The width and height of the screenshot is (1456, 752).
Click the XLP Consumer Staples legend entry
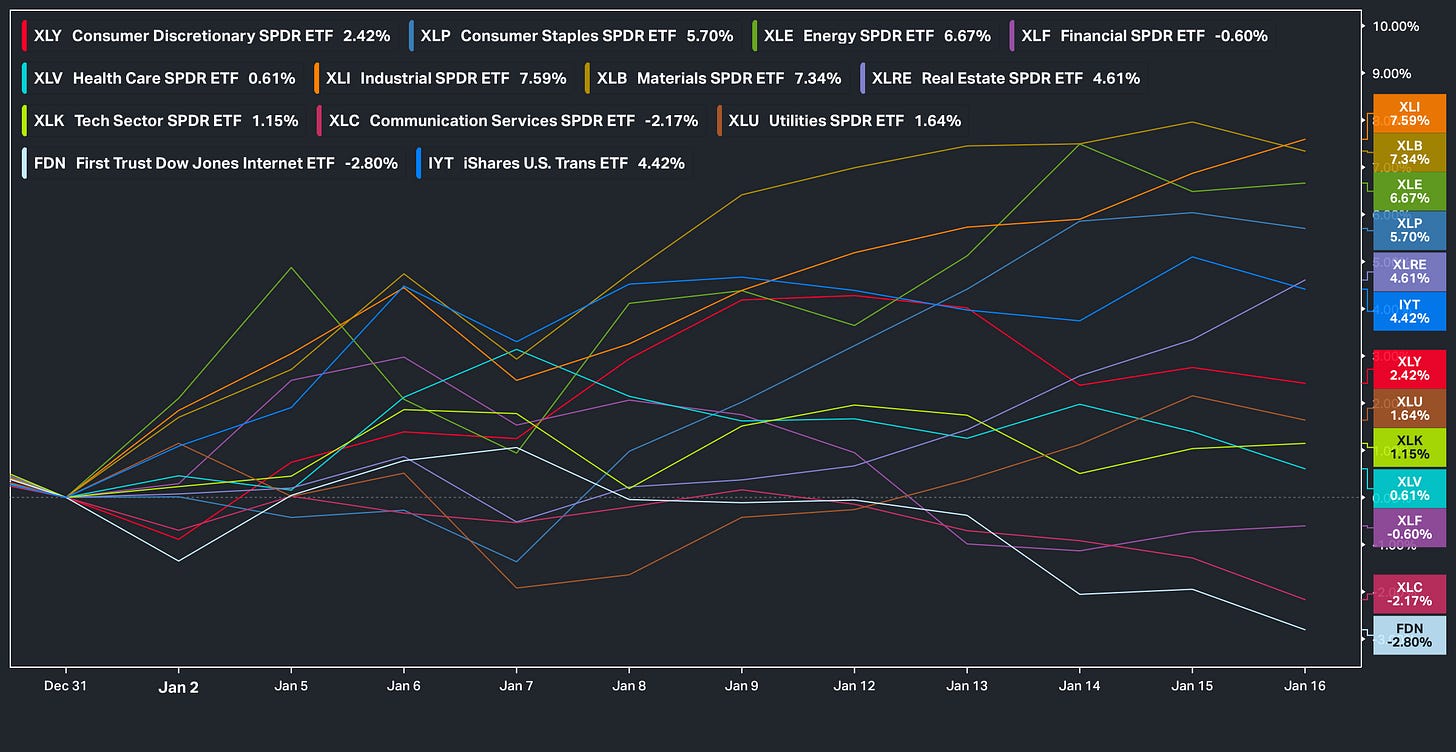pyautogui.click(x=574, y=36)
